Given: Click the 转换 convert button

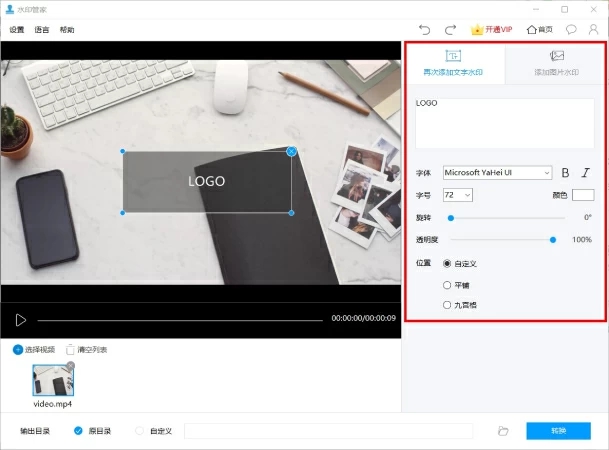Looking at the screenshot, I should point(558,431).
